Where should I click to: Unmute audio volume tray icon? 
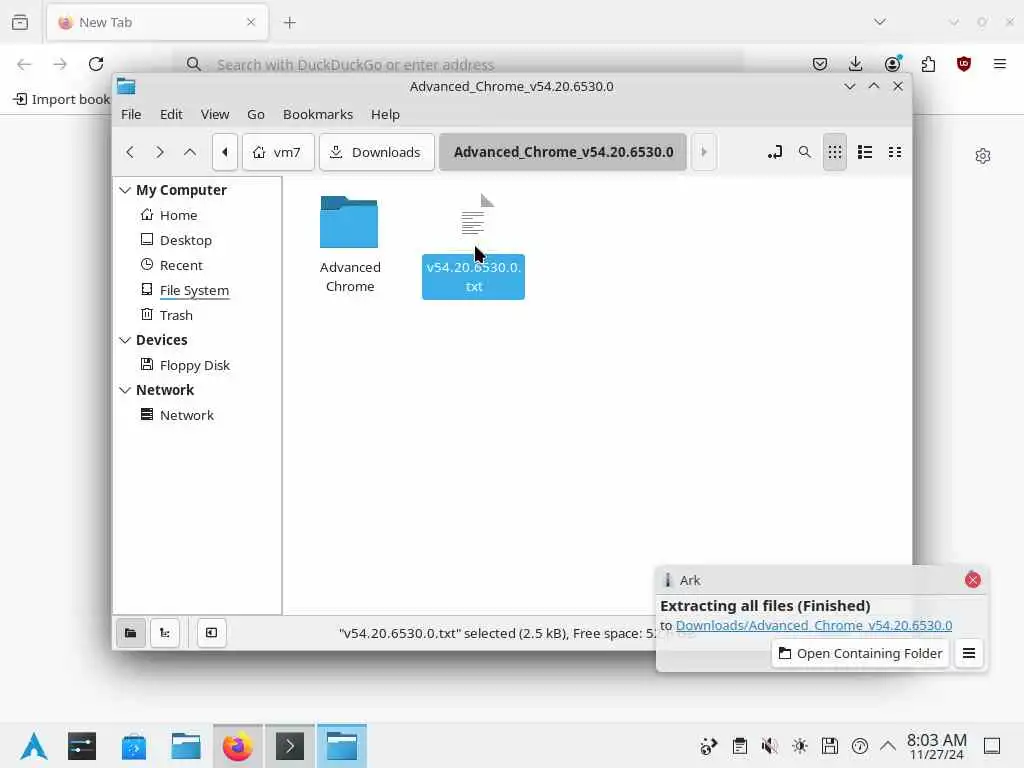(769, 746)
